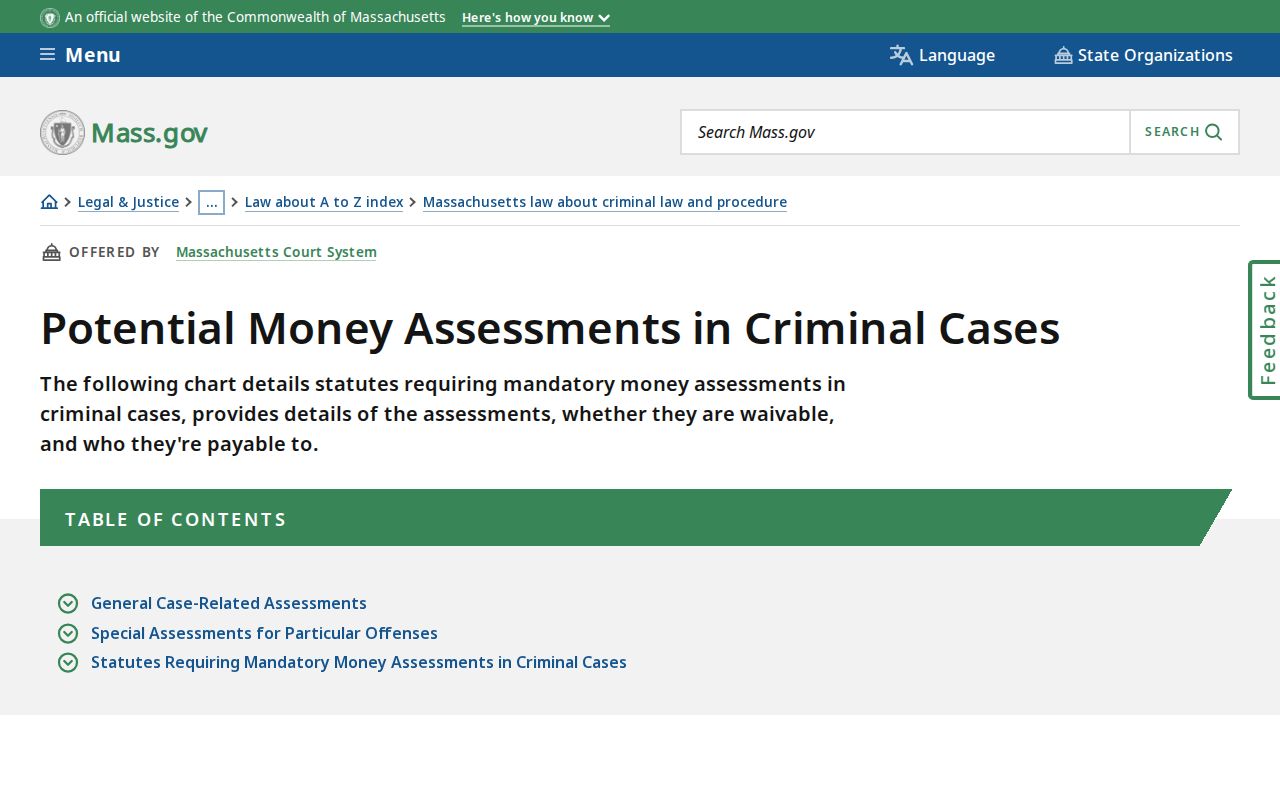Click the official website of the Commonwealth text
The height and width of the screenshot is (800, 1280).
[x=255, y=17]
